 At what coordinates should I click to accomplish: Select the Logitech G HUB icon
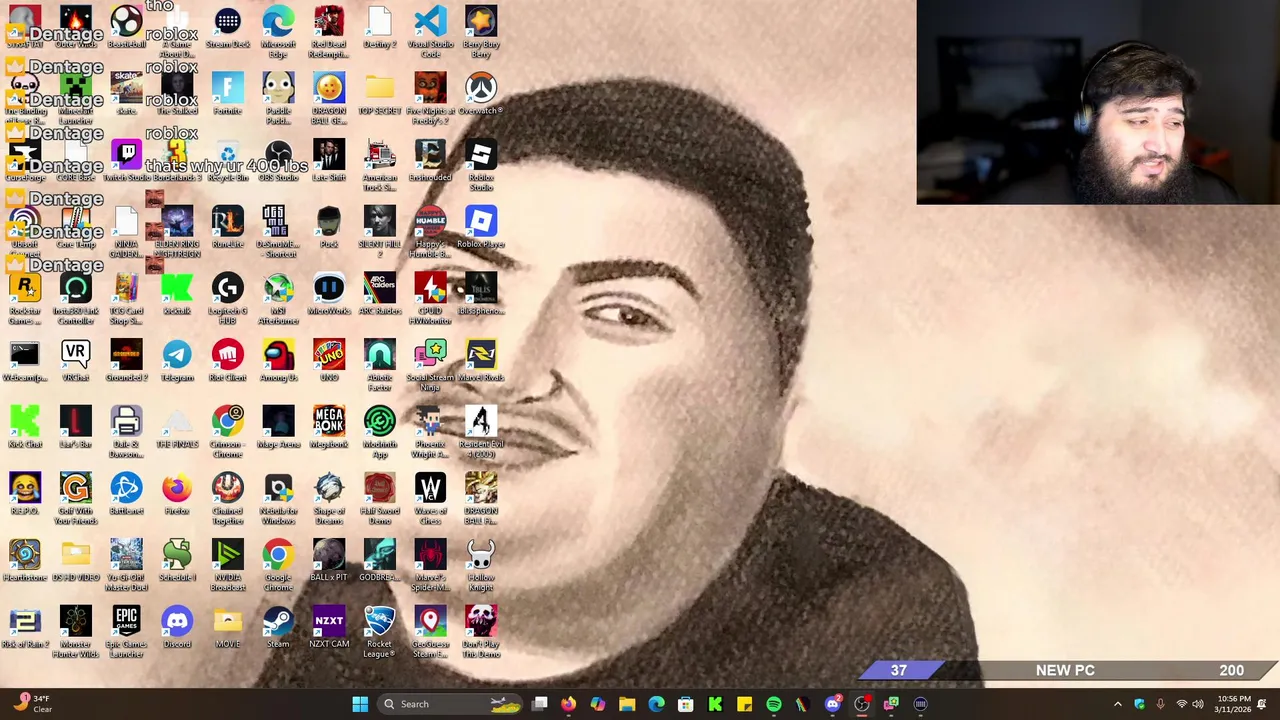(x=228, y=298)
